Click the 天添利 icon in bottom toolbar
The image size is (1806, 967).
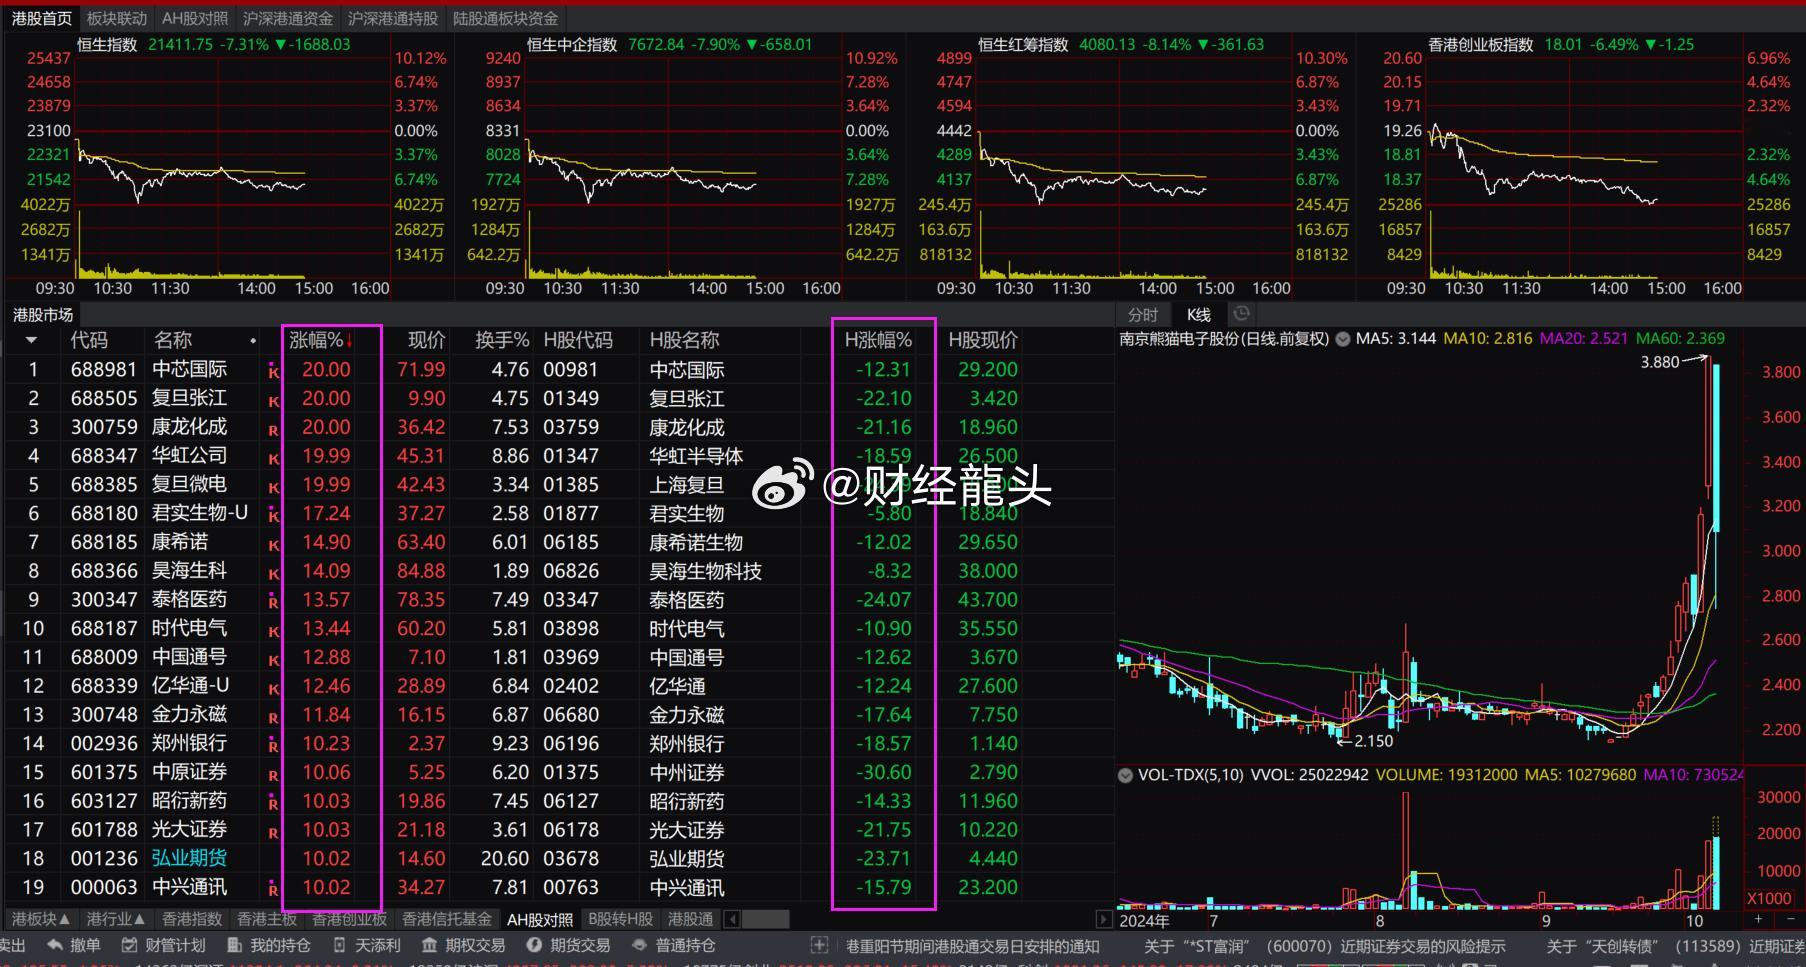click(339, 945)
